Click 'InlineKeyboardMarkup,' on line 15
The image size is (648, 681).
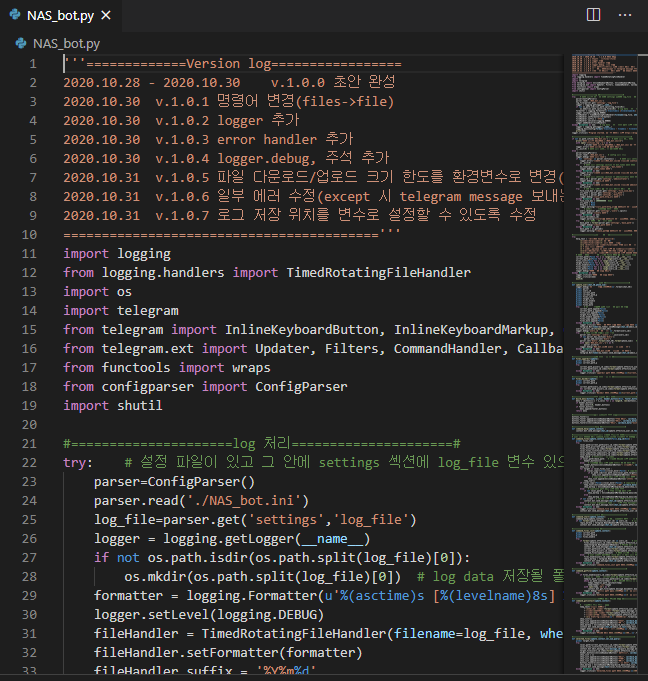click(474, 330)
